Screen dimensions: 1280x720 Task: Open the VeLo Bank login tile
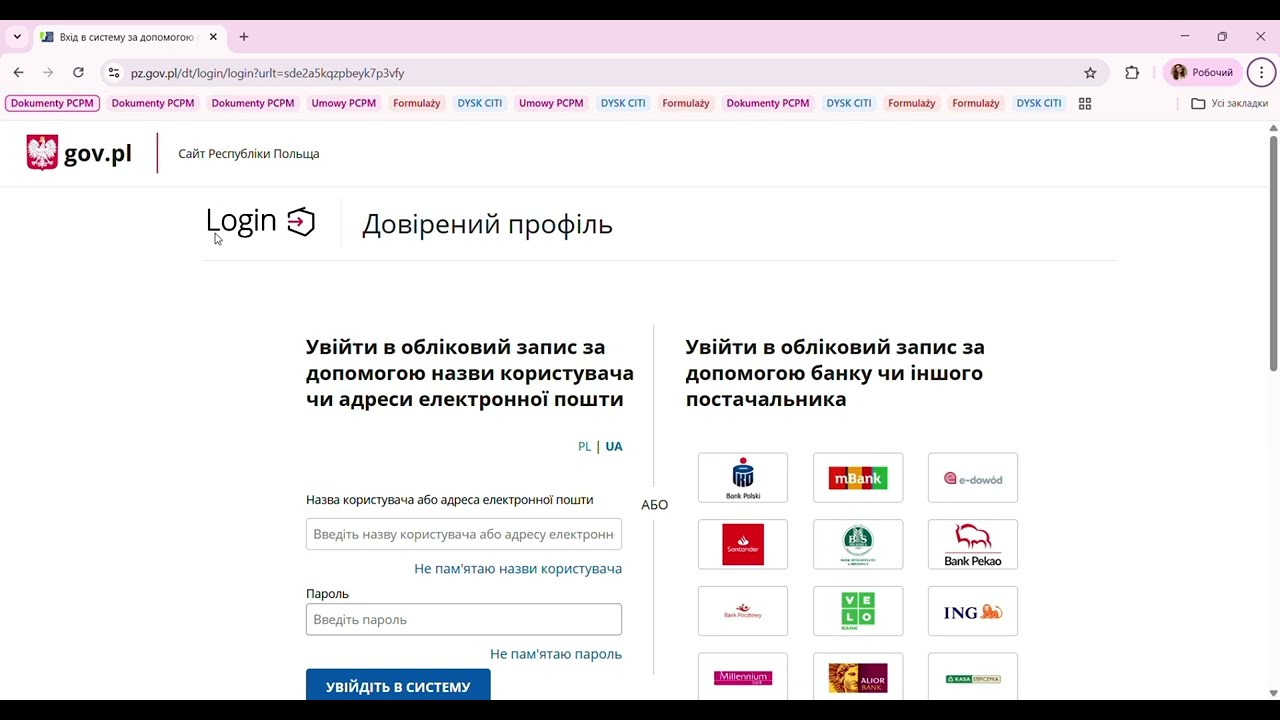[858, 611]
